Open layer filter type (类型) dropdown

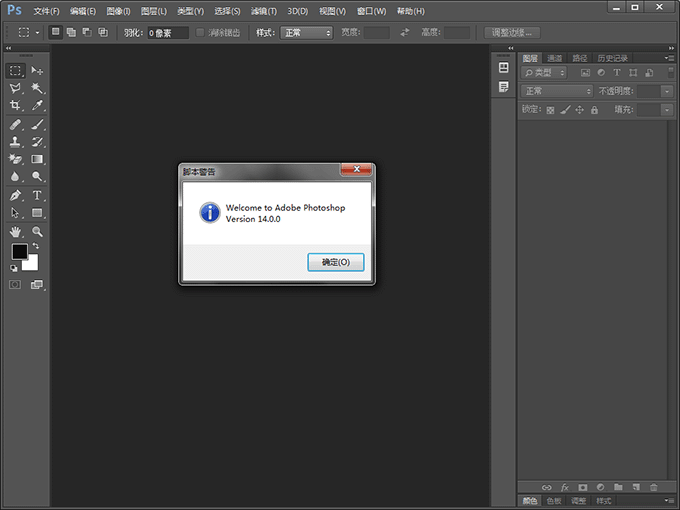click(x=544, y=73)
